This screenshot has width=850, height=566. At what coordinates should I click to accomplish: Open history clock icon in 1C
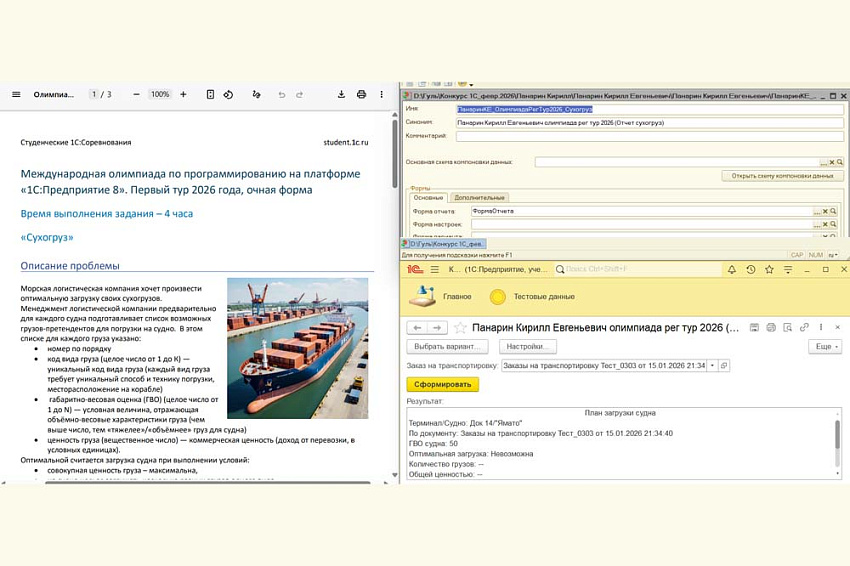coord(750,269)
